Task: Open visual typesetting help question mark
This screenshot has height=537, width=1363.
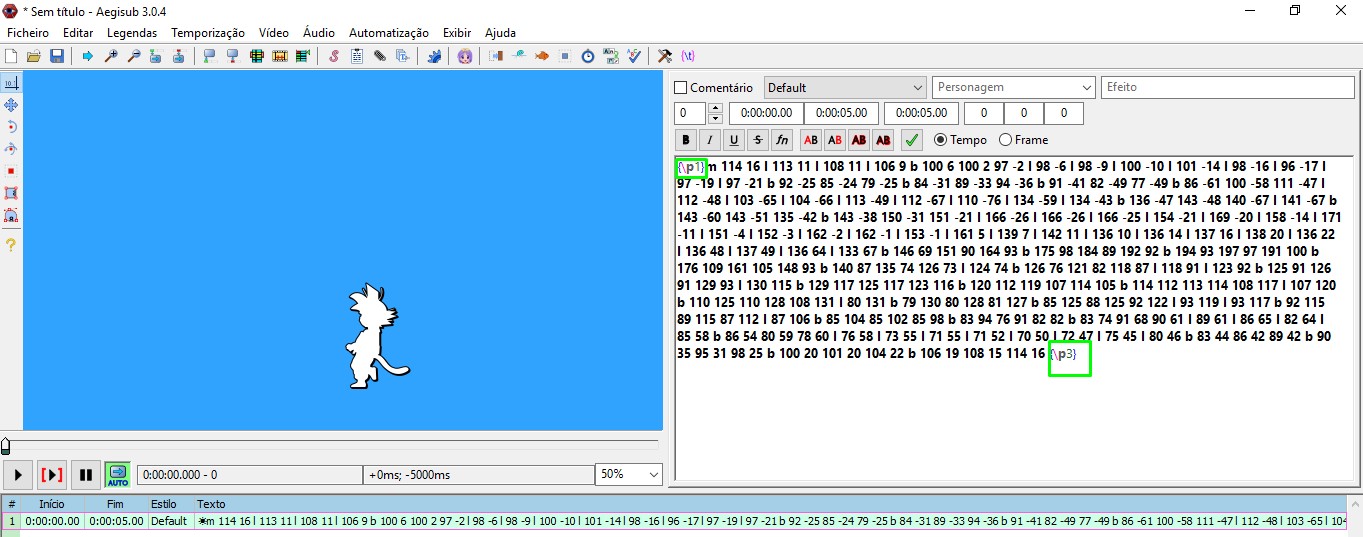Action: 11,244
